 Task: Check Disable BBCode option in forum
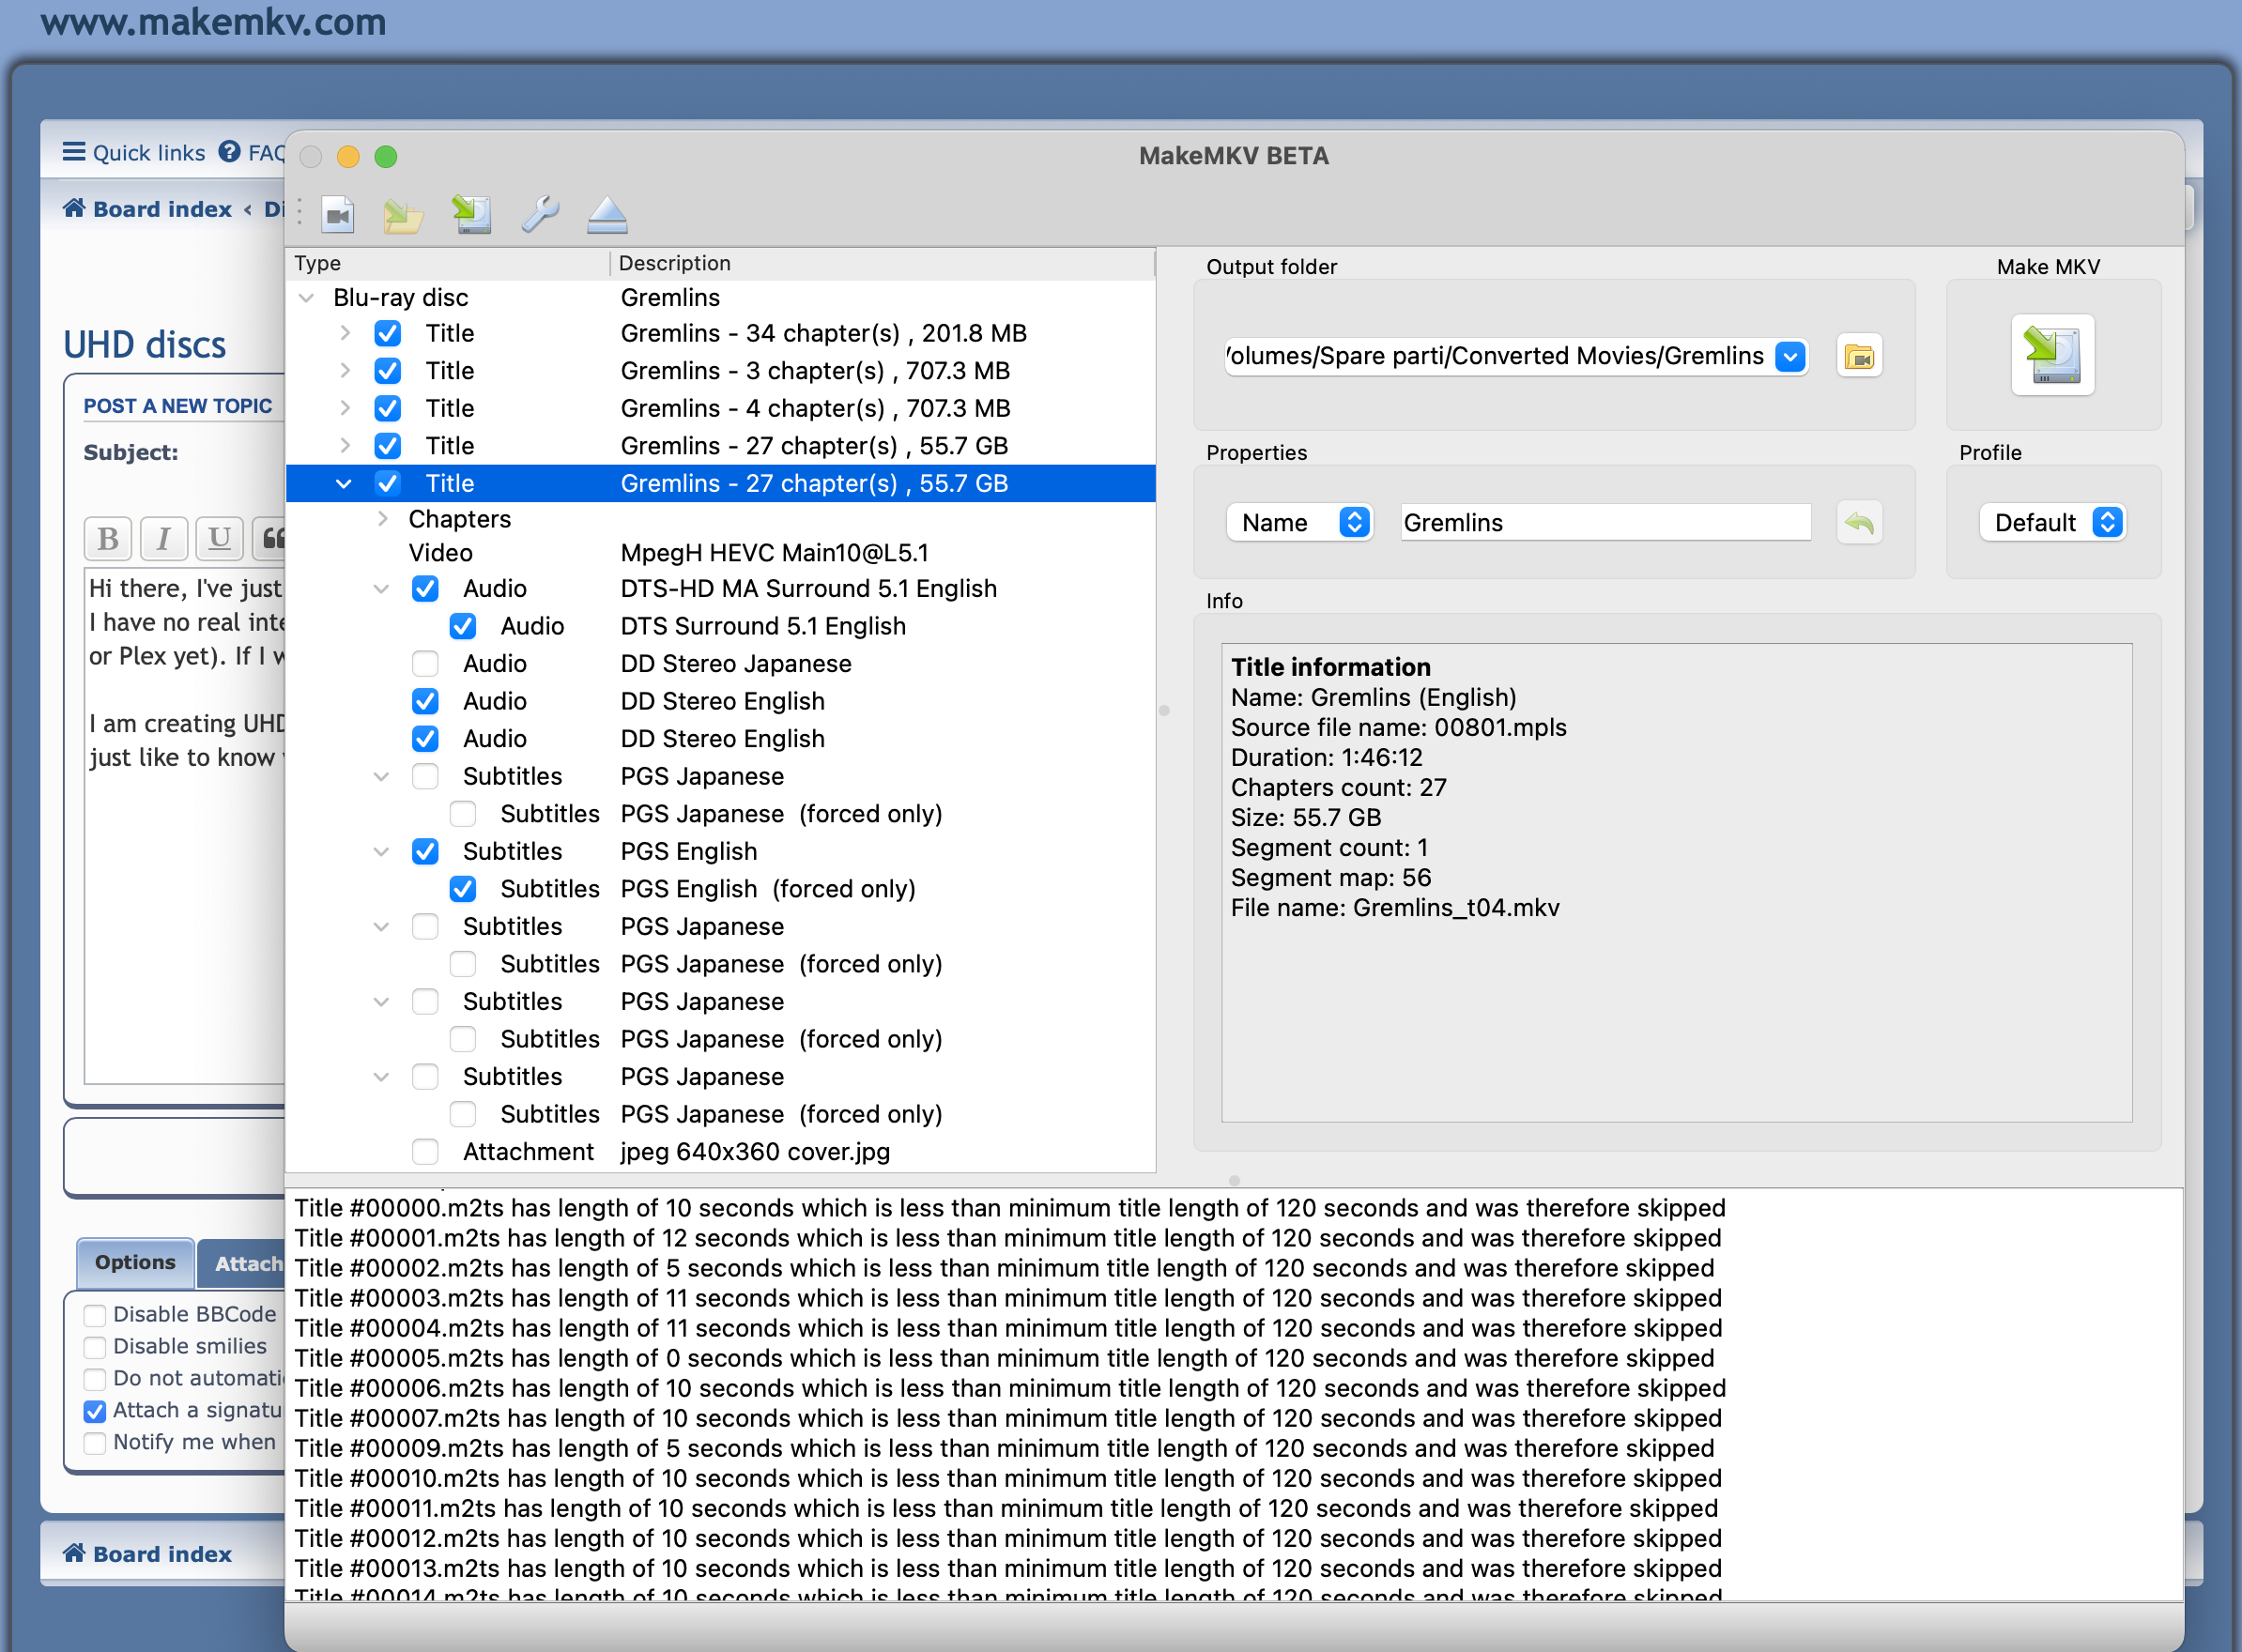95,1315
